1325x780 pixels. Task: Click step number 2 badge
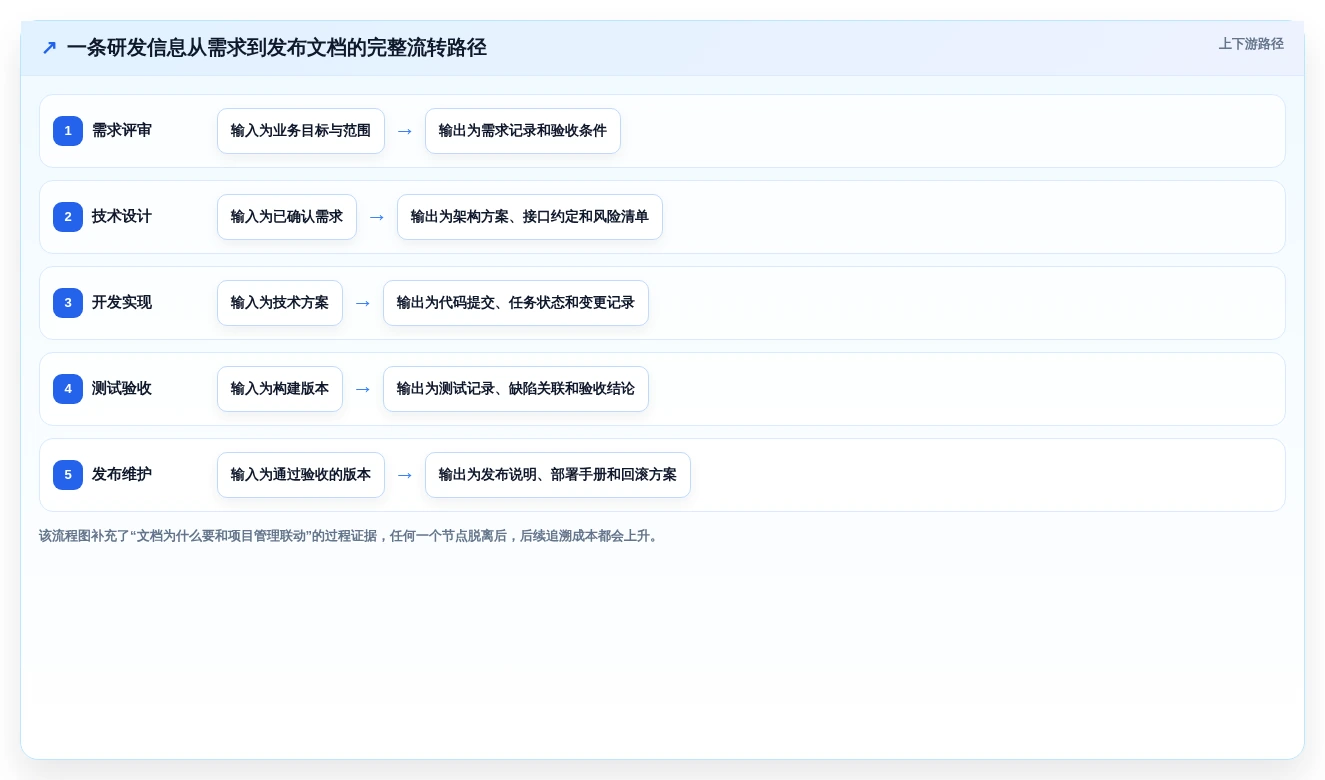click(x=68, y=217)
